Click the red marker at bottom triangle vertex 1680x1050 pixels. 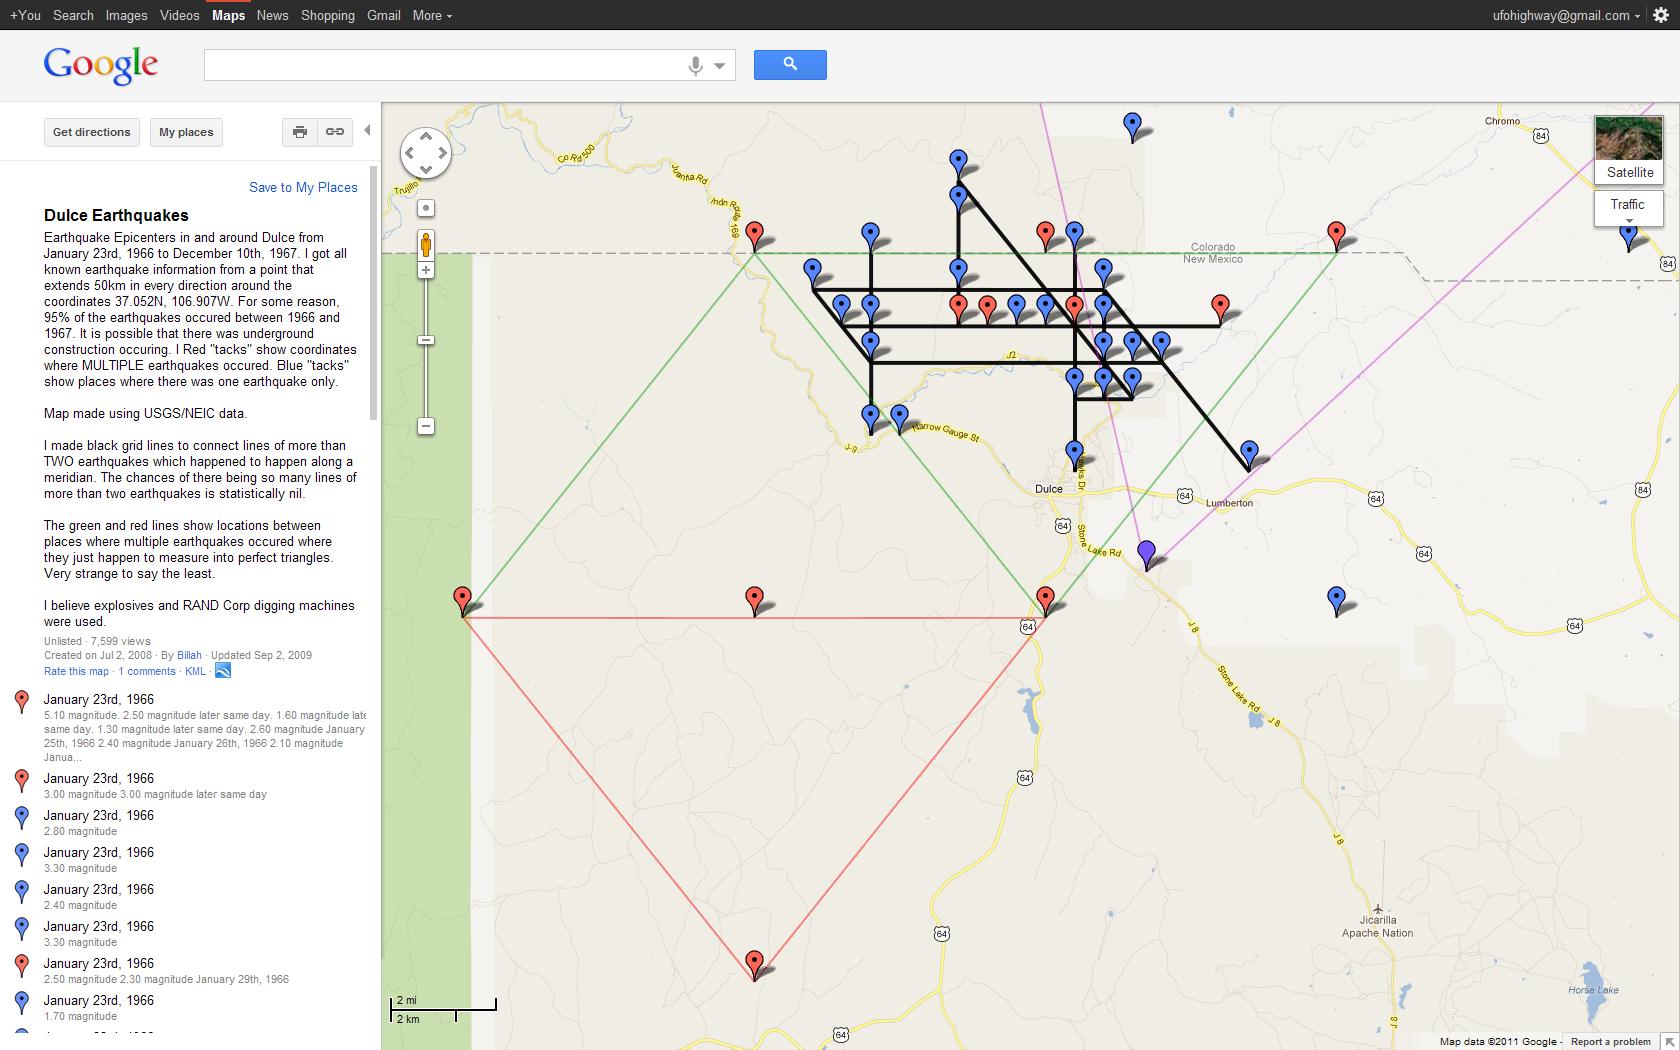click(x=755, y=964)
